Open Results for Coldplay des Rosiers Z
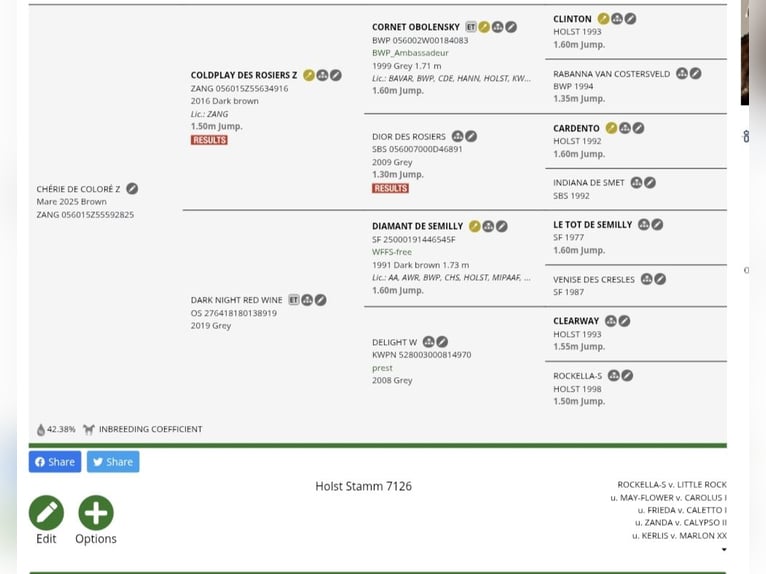Viewport: 766px width, 574px height. (x=209, y=140)
